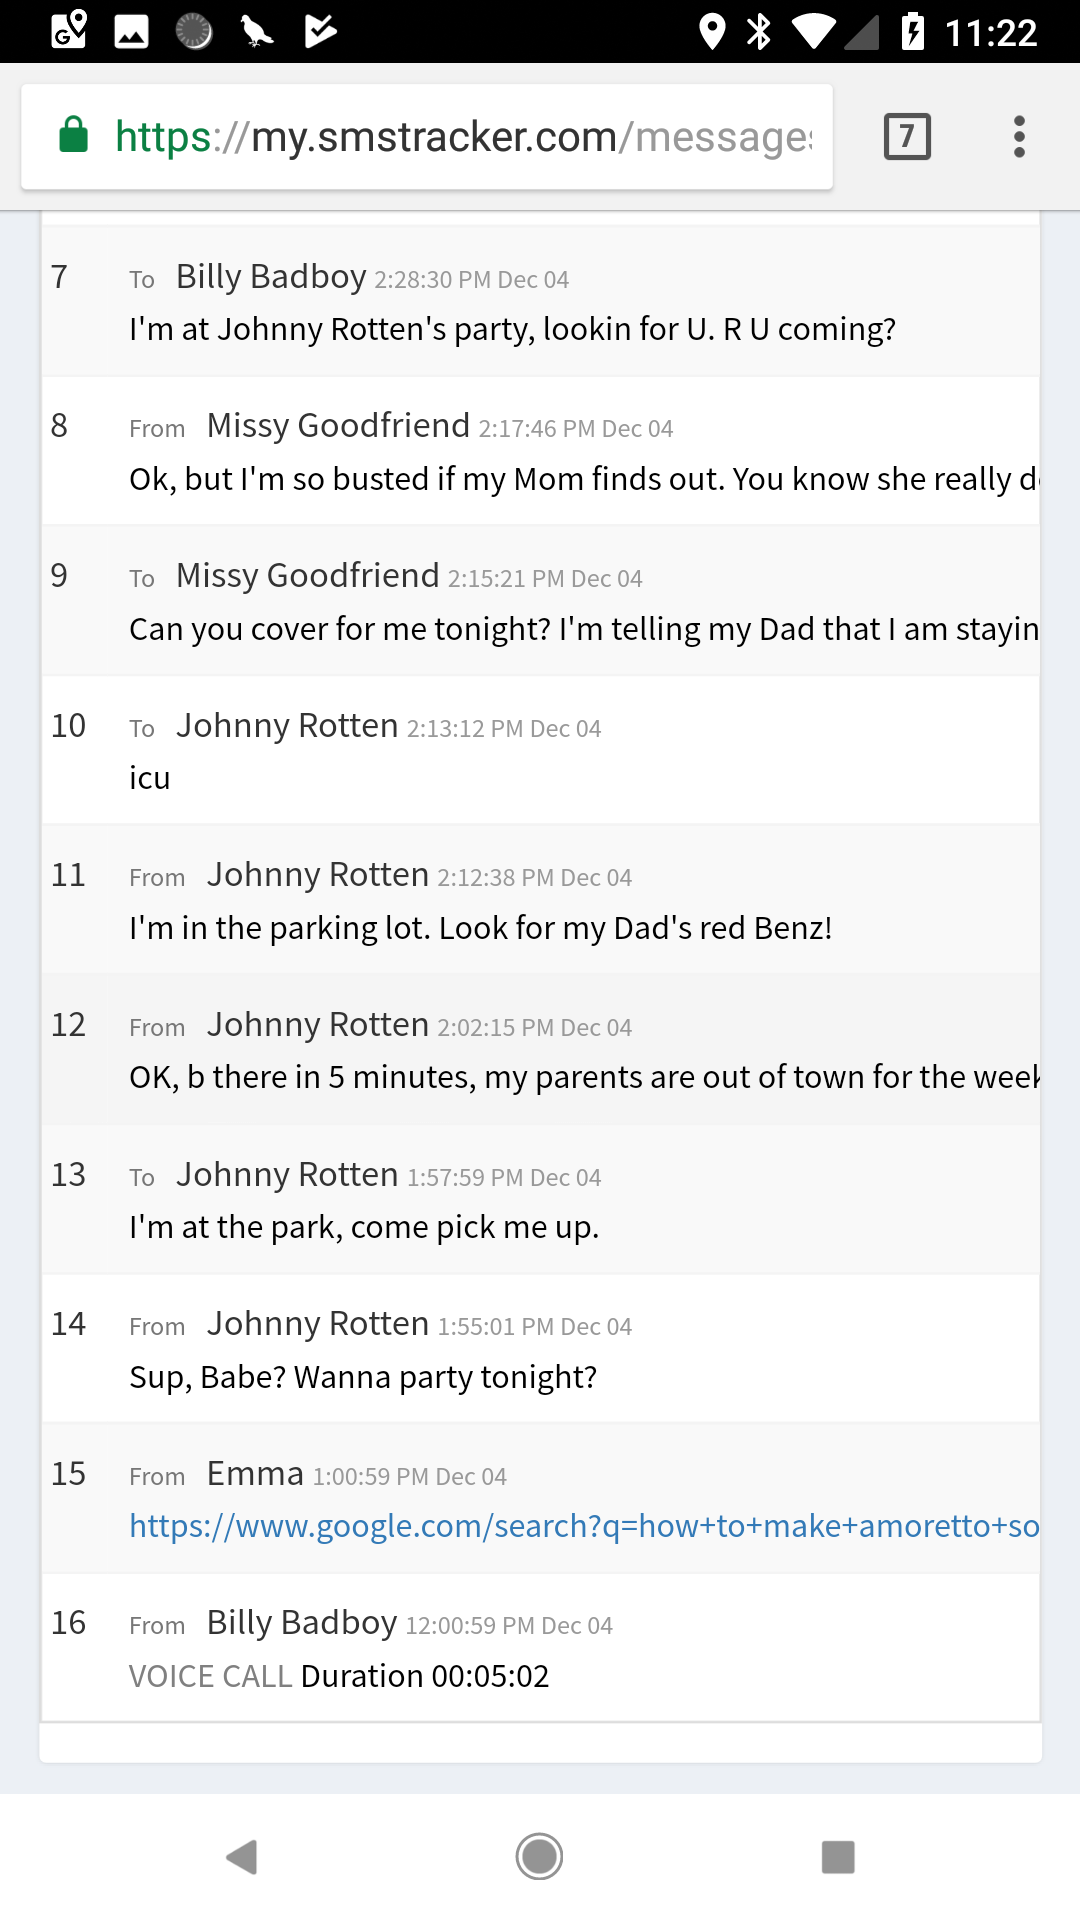Tap Johnny Rotten's name in message 10
Viewport: 1080px width, 1920px height.
[287, 726]
